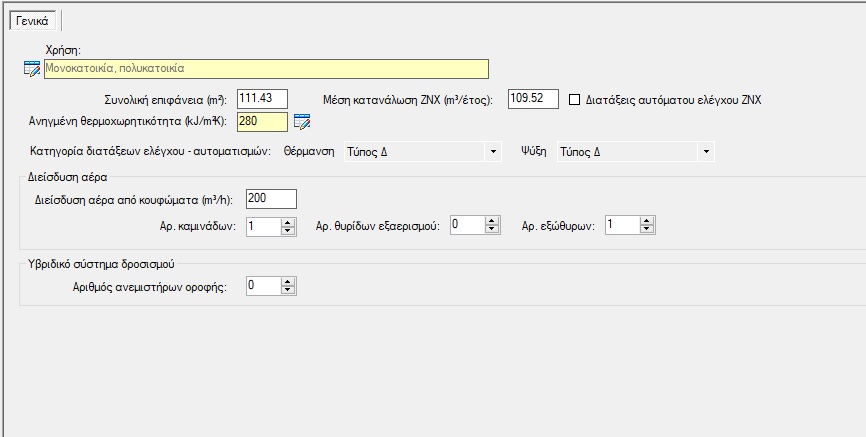The width and height of the screenshot is (866, 437).
Task: Increase Αριθμός ανεμιστήρων οροφής with the up arrow
Action: [x=289, y=283]
